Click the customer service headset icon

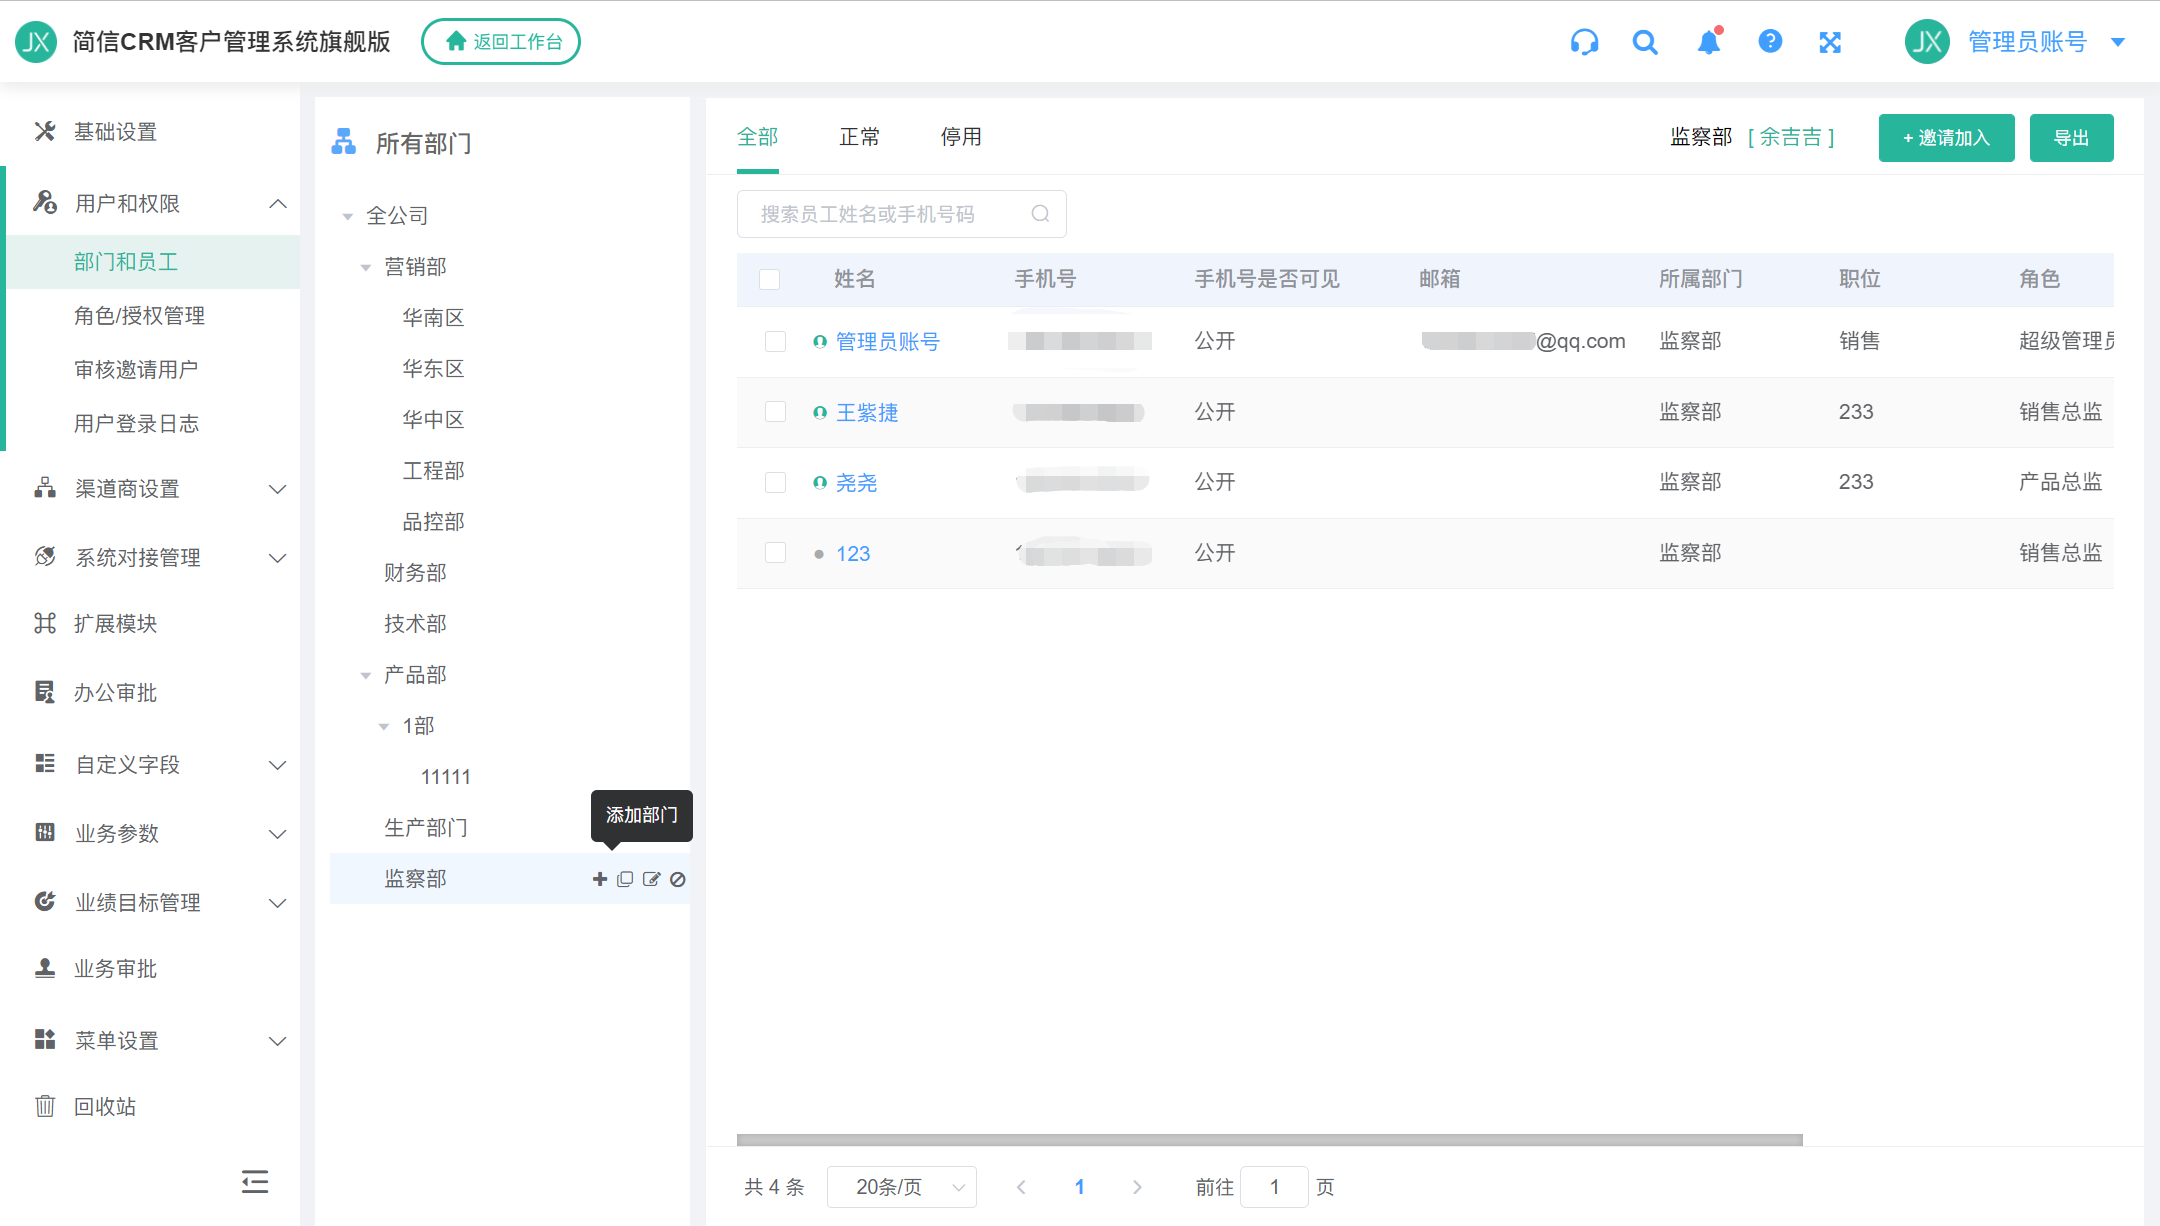[1584, 42]
